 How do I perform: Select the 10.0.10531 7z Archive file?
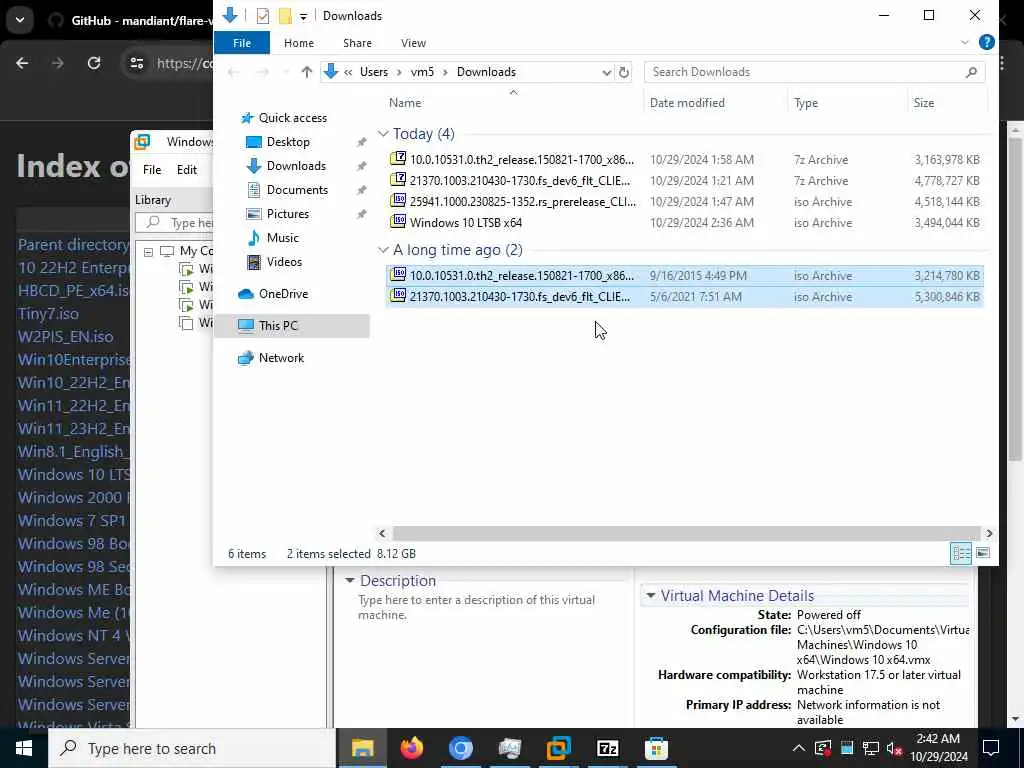pyautogui.click(x=684, y=159)
